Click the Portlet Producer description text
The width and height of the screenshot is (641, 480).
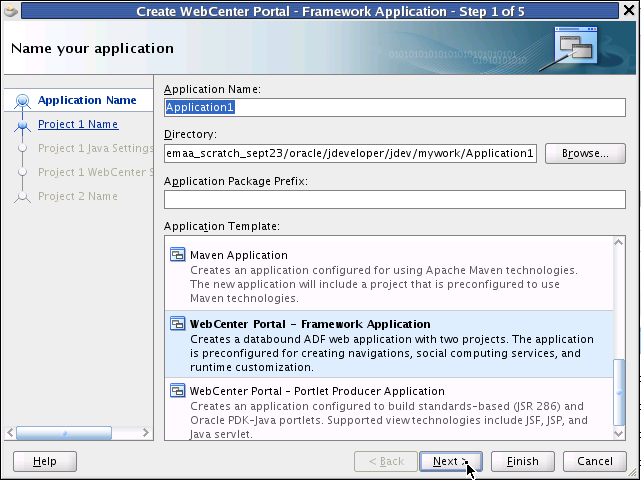point(389,420)
